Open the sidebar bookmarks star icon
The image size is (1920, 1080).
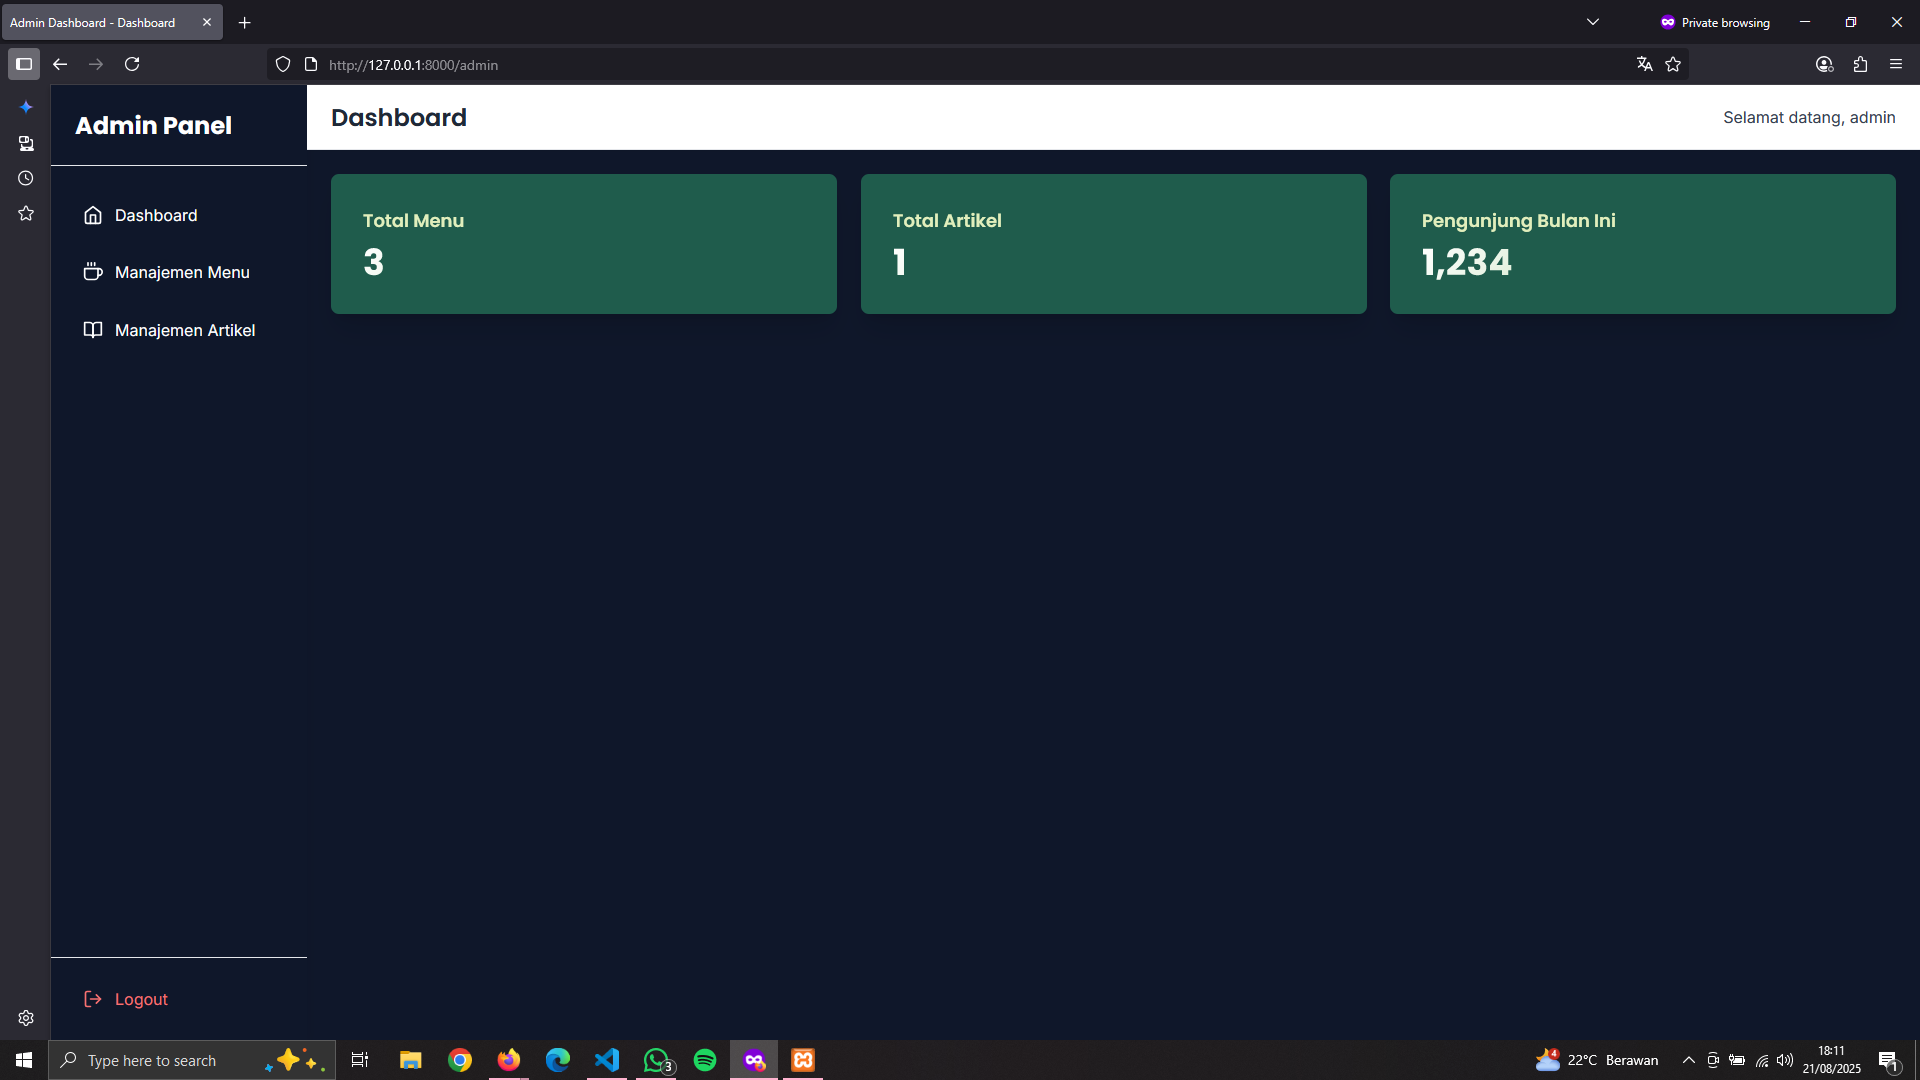26,213
